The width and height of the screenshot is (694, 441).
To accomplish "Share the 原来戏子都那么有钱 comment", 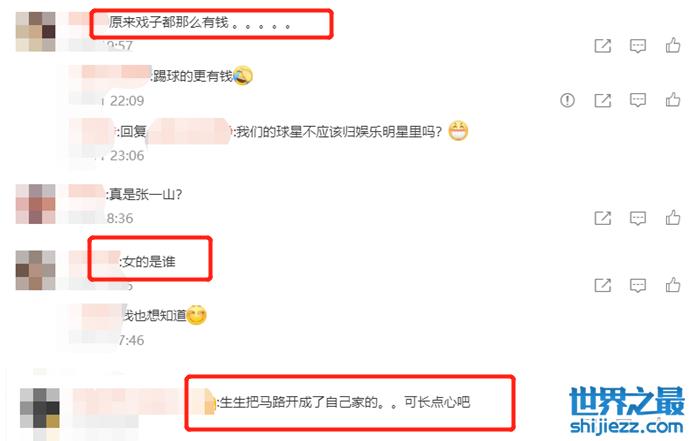I will pyautogui.click(x=602, y=46).
